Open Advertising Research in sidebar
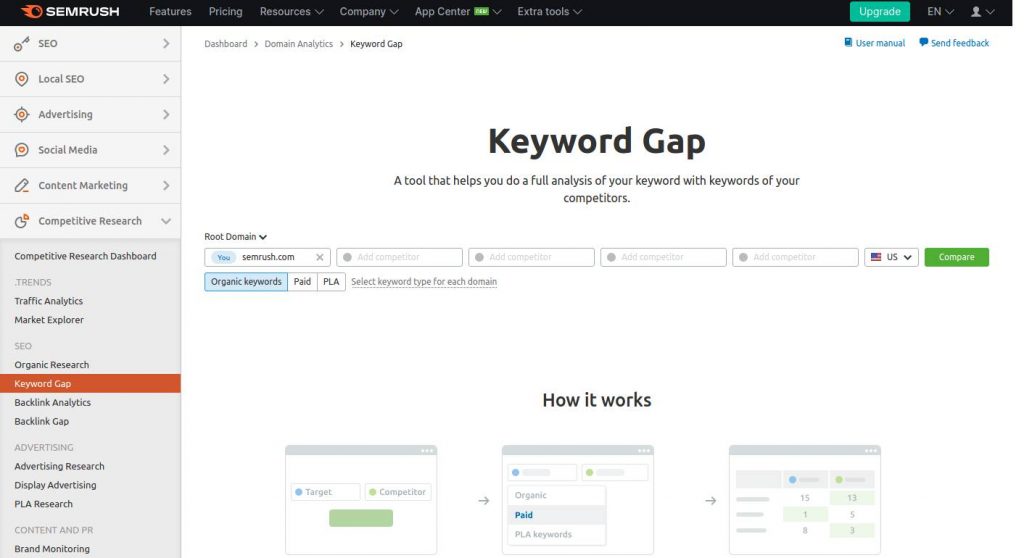Image resolution: width=1024 pixels, height=558 pixels. pos(59,467)
